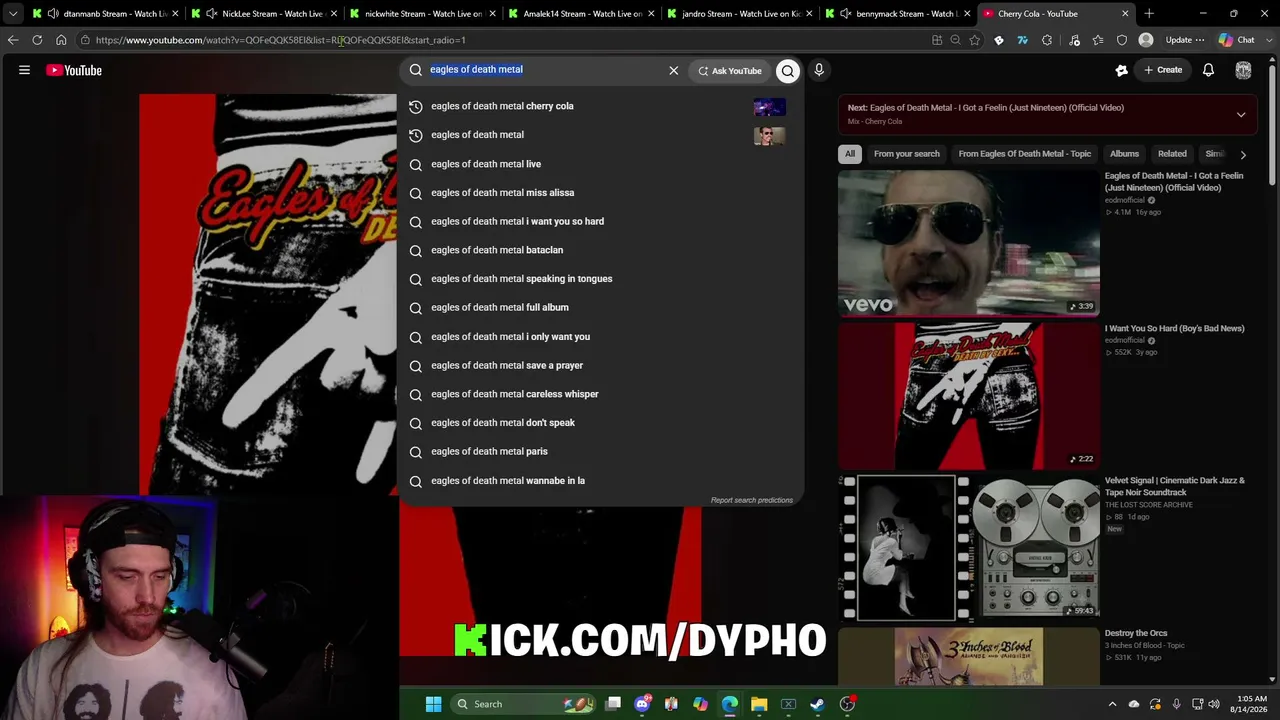Viewport: 1280px width, 720px height.
Task: Open 'I Want You So Hard' video thumbnail
Action: tap(969, 396)
